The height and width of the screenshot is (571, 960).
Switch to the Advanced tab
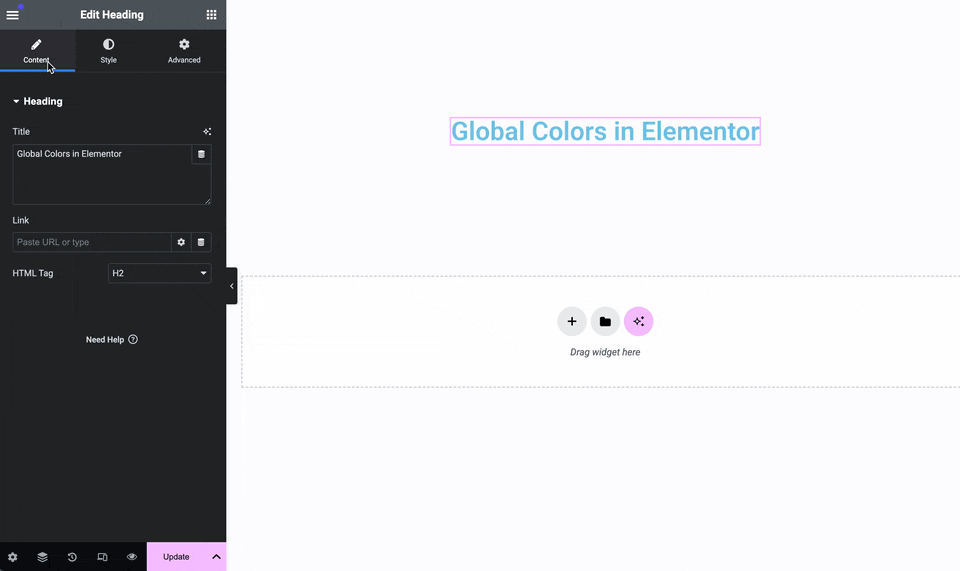(184, 51)
